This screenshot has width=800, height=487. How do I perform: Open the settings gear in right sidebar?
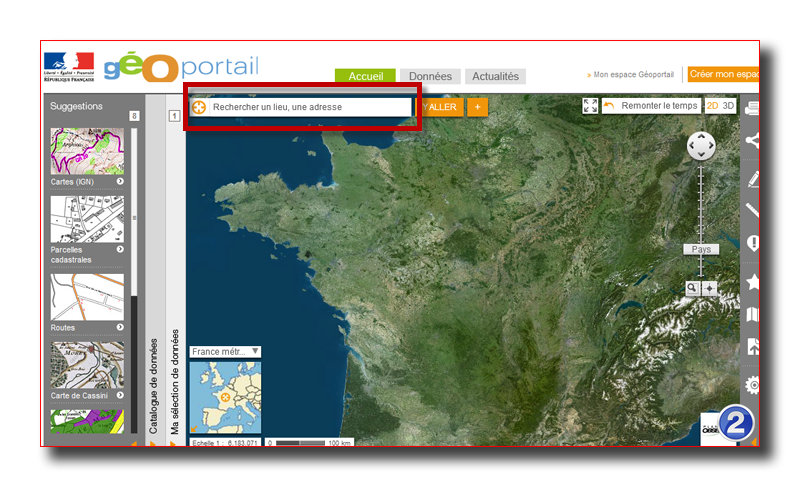753,385
